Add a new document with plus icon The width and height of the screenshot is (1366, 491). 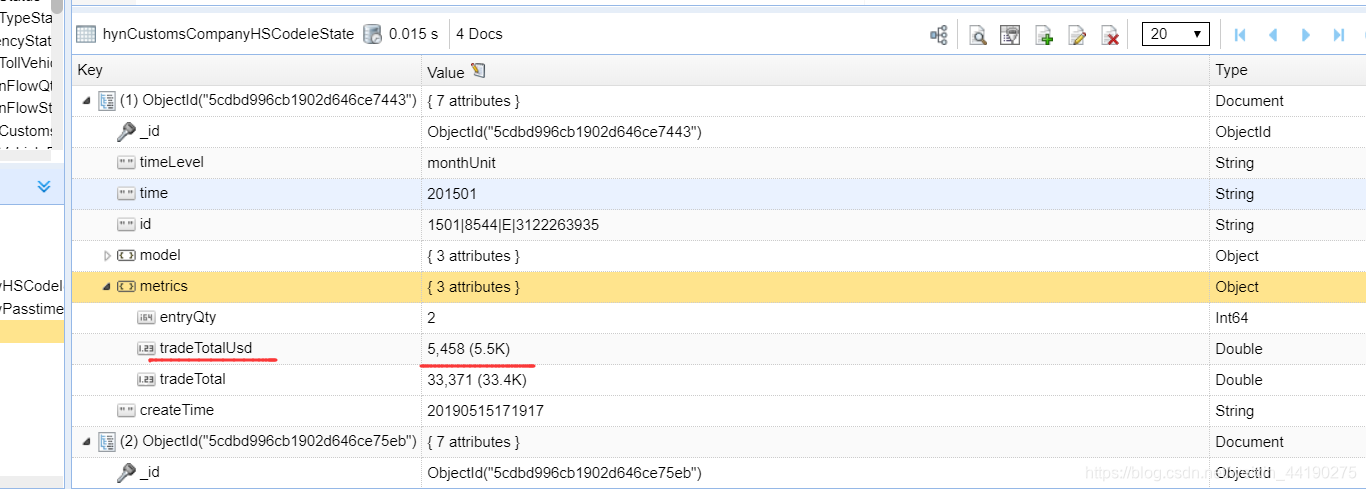pos(1044,35)
